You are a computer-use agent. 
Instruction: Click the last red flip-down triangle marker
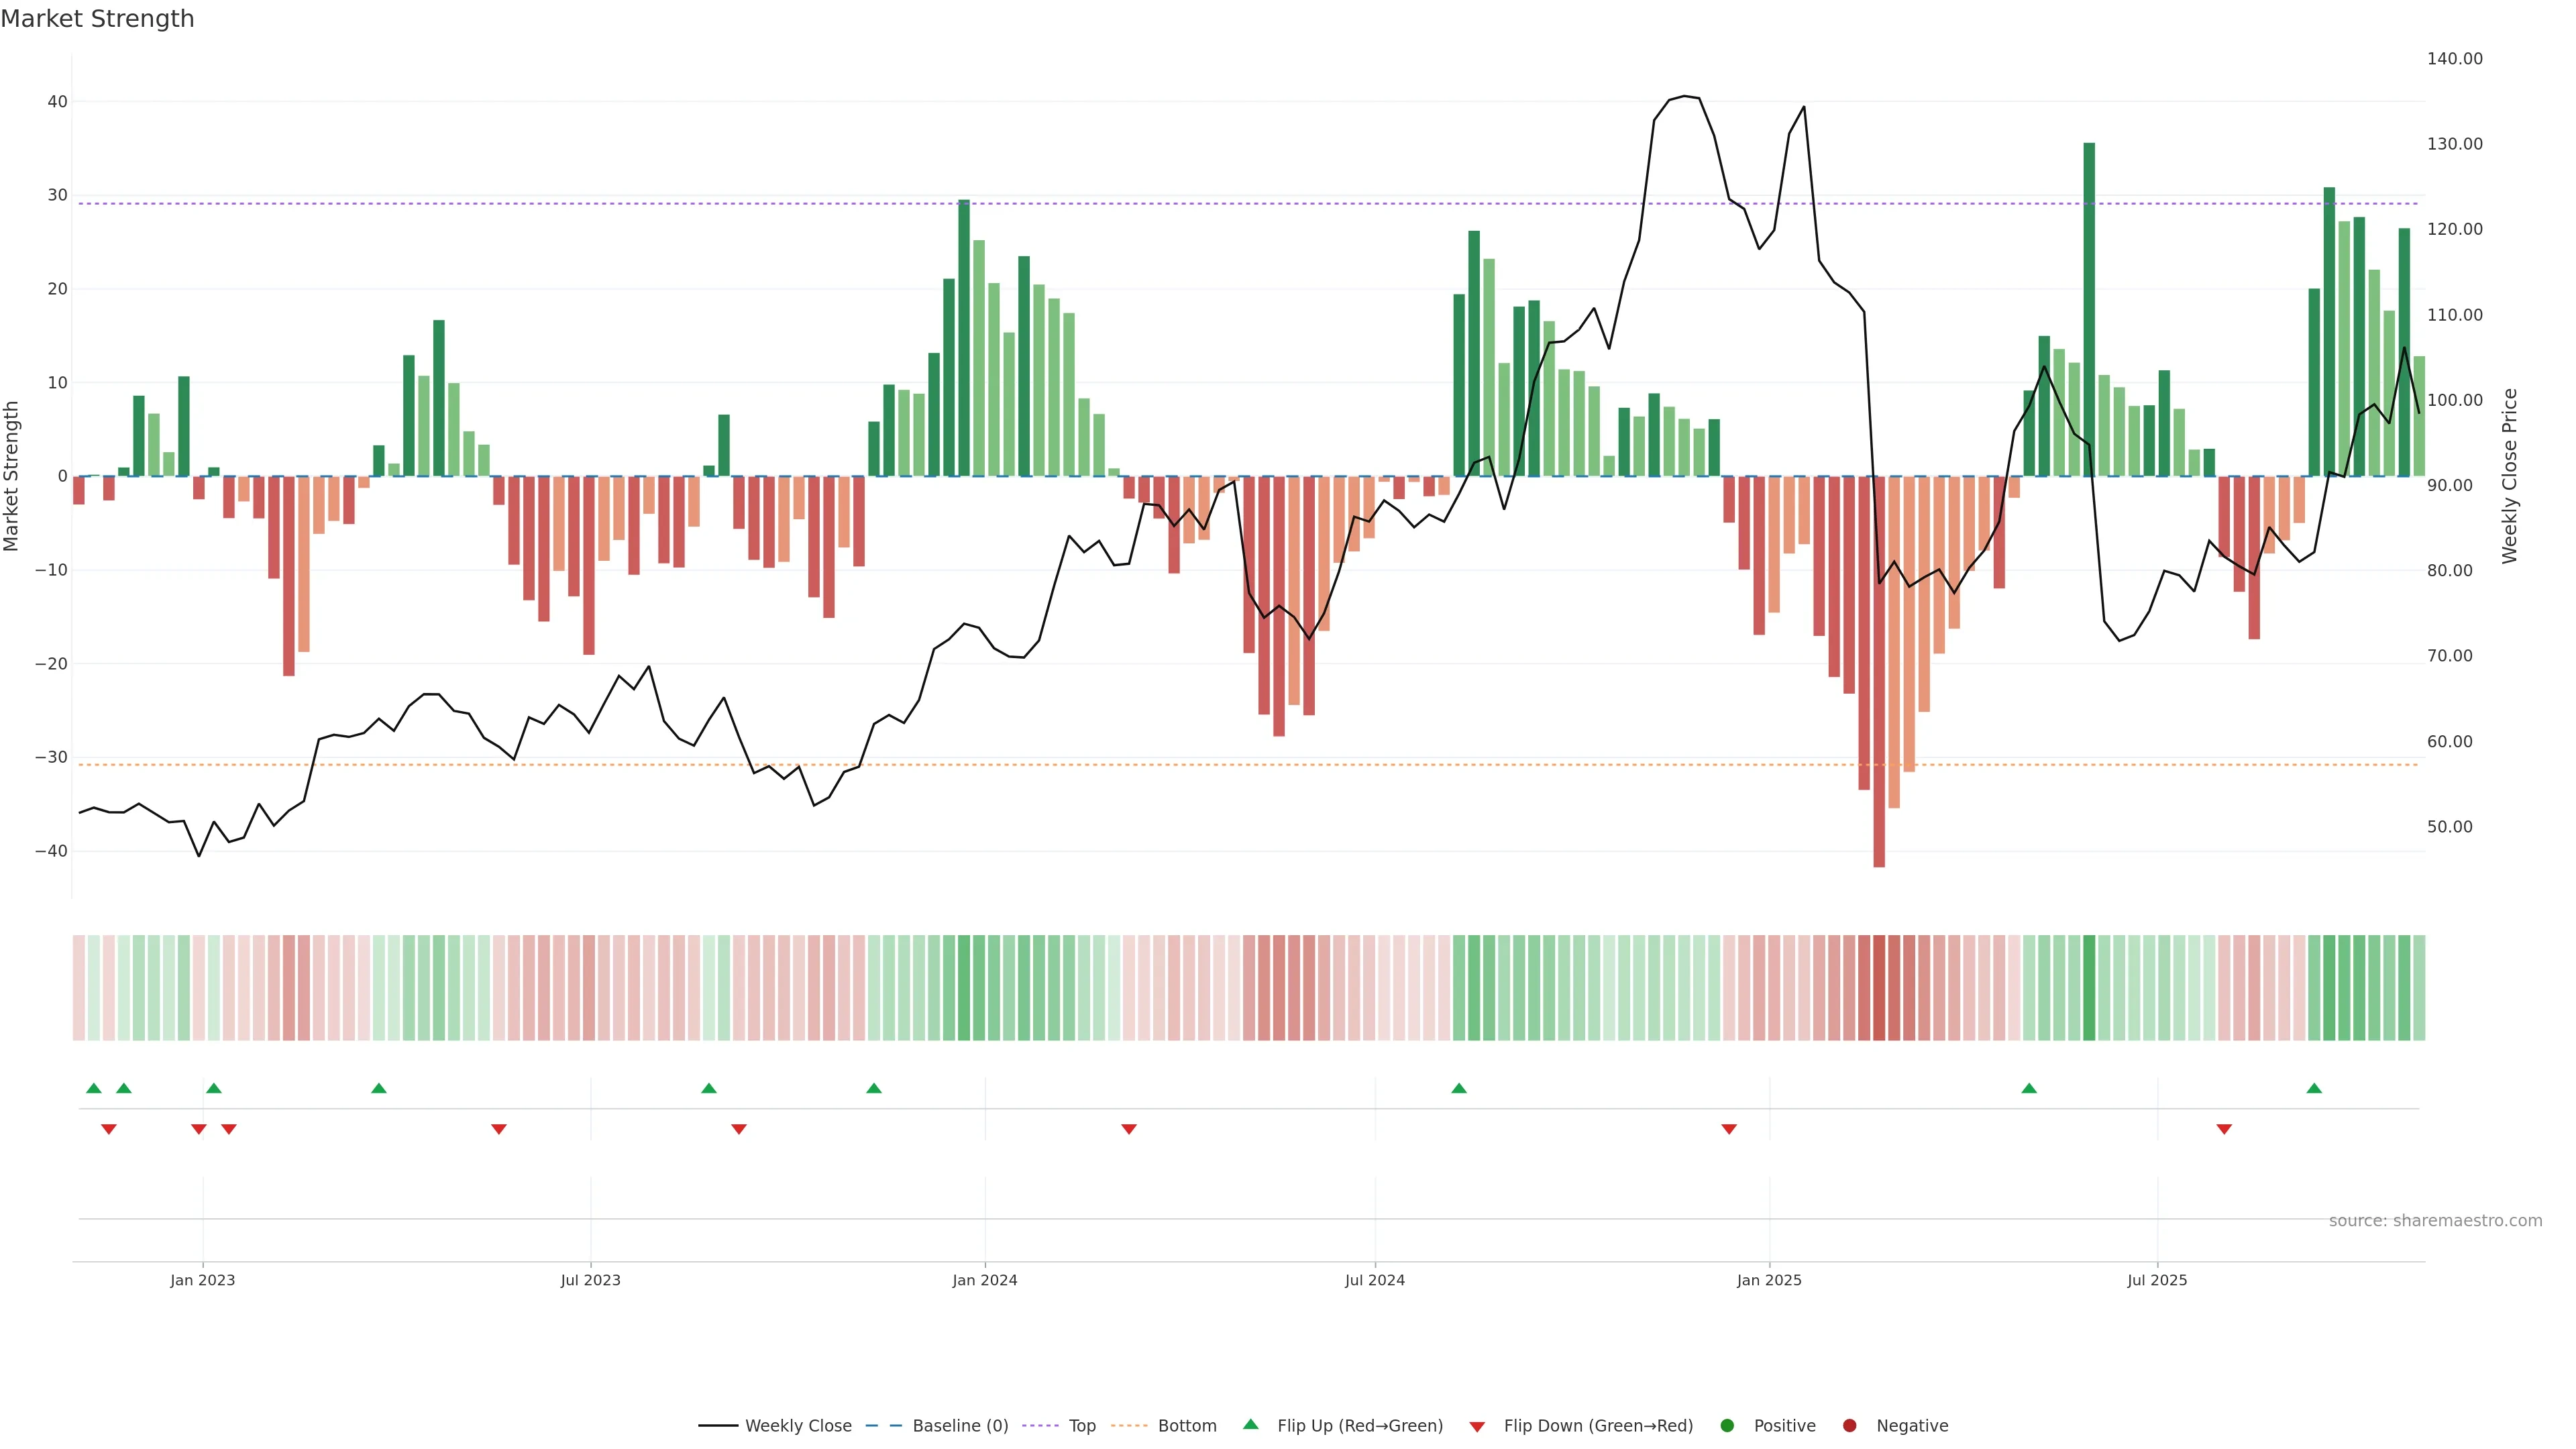click(x=2224, y=1129)
